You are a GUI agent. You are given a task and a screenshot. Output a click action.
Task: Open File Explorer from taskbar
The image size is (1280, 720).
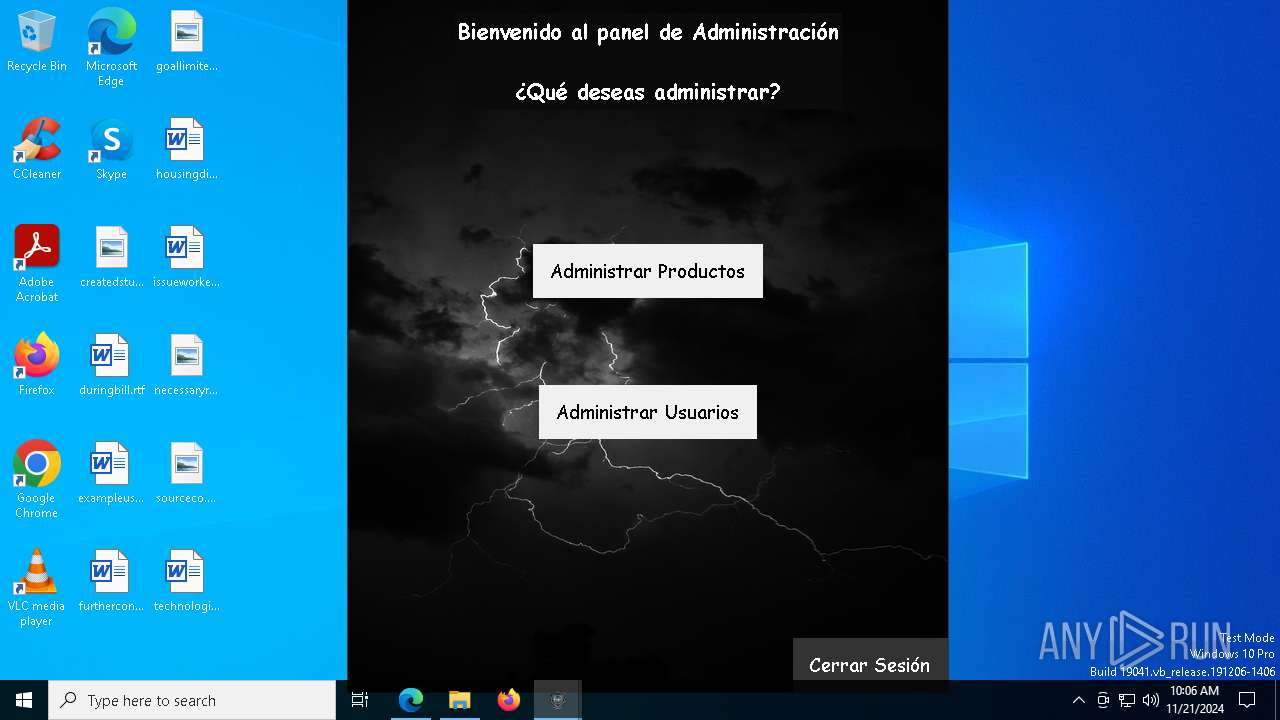tap(460, 700)
